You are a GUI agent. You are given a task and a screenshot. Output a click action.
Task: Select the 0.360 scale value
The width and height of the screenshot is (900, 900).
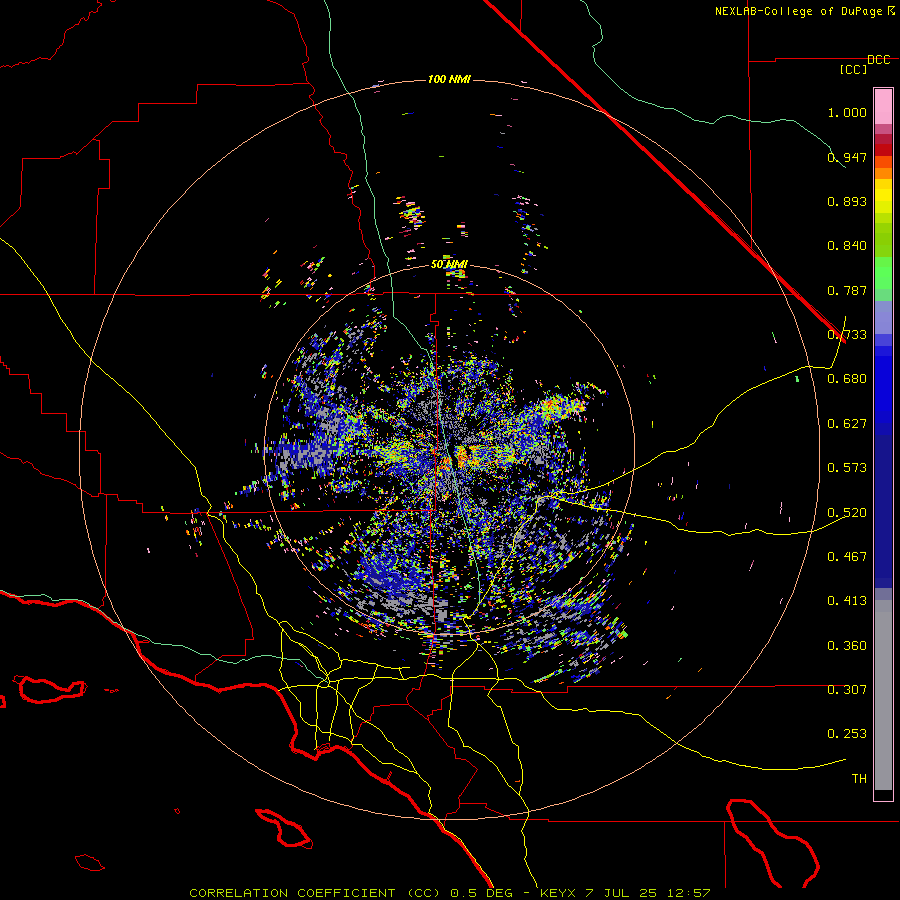tap(847, 645)
